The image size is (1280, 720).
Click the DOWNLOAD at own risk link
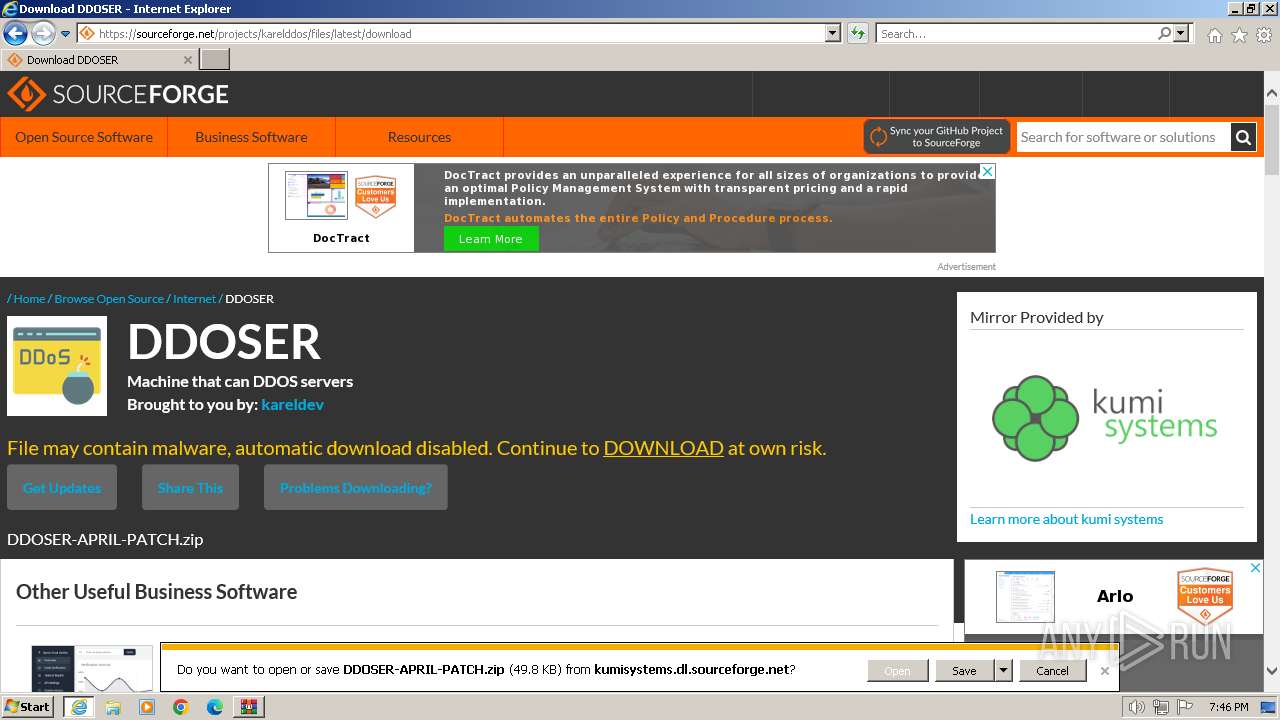click(x=663, y=448)
